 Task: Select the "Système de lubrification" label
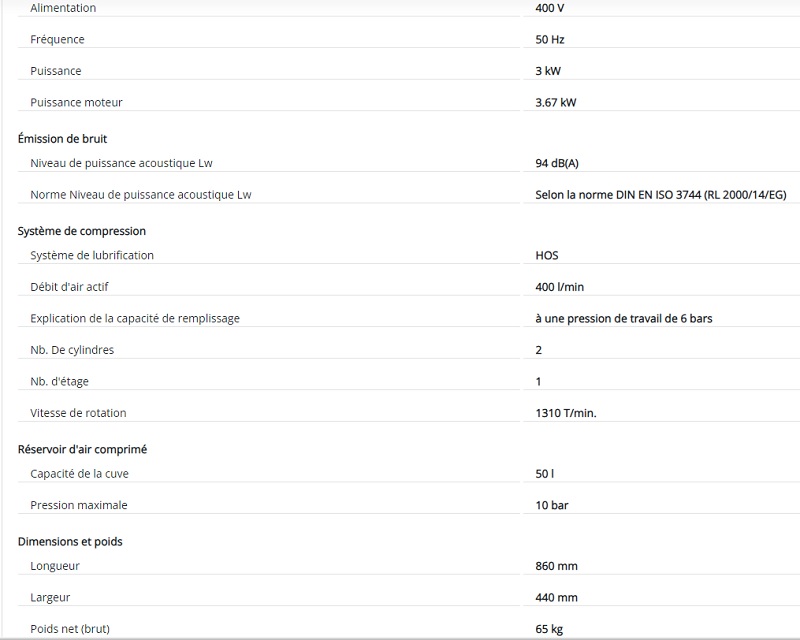[x=92, y=256]
